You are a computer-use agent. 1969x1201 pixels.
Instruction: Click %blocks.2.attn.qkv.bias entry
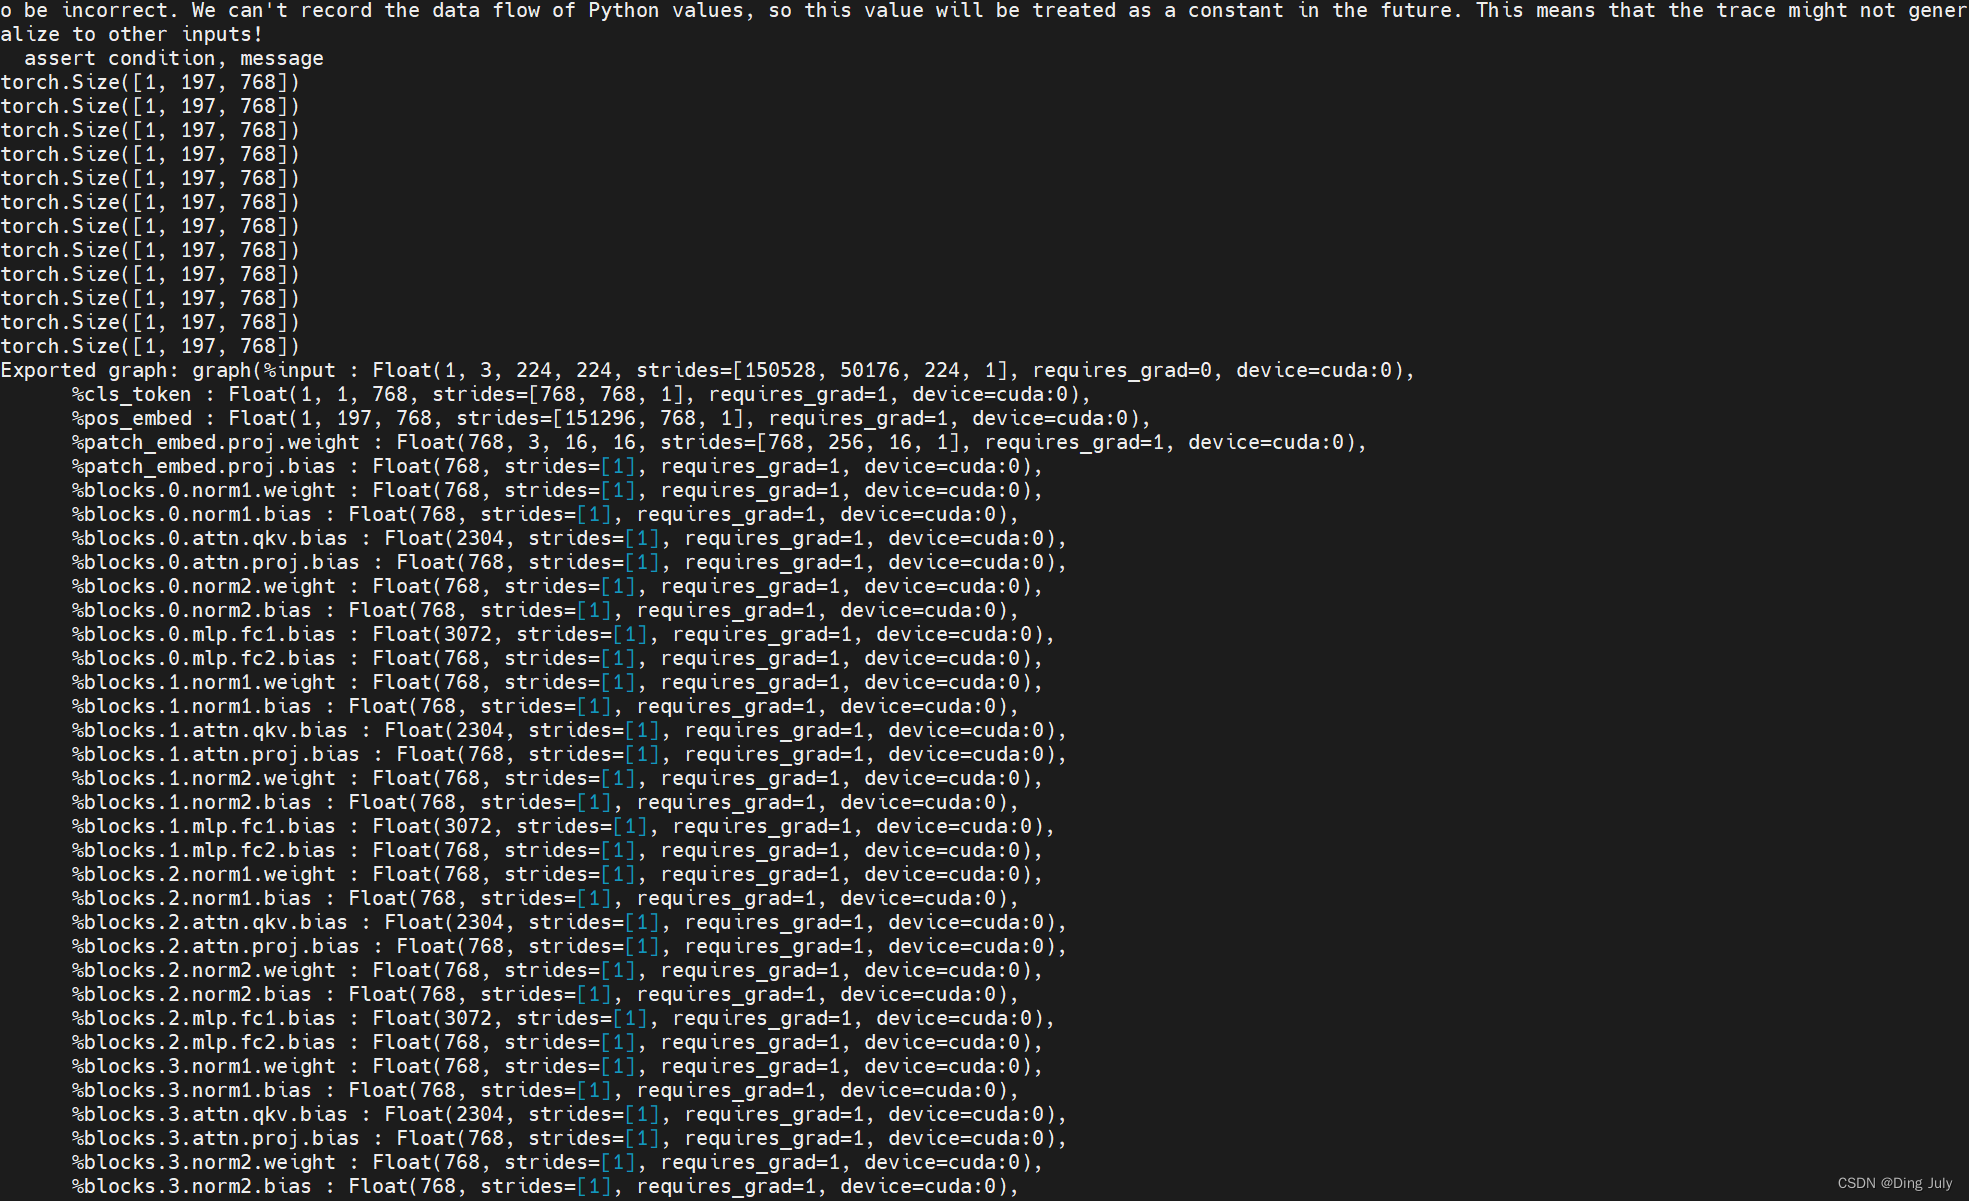209,923
